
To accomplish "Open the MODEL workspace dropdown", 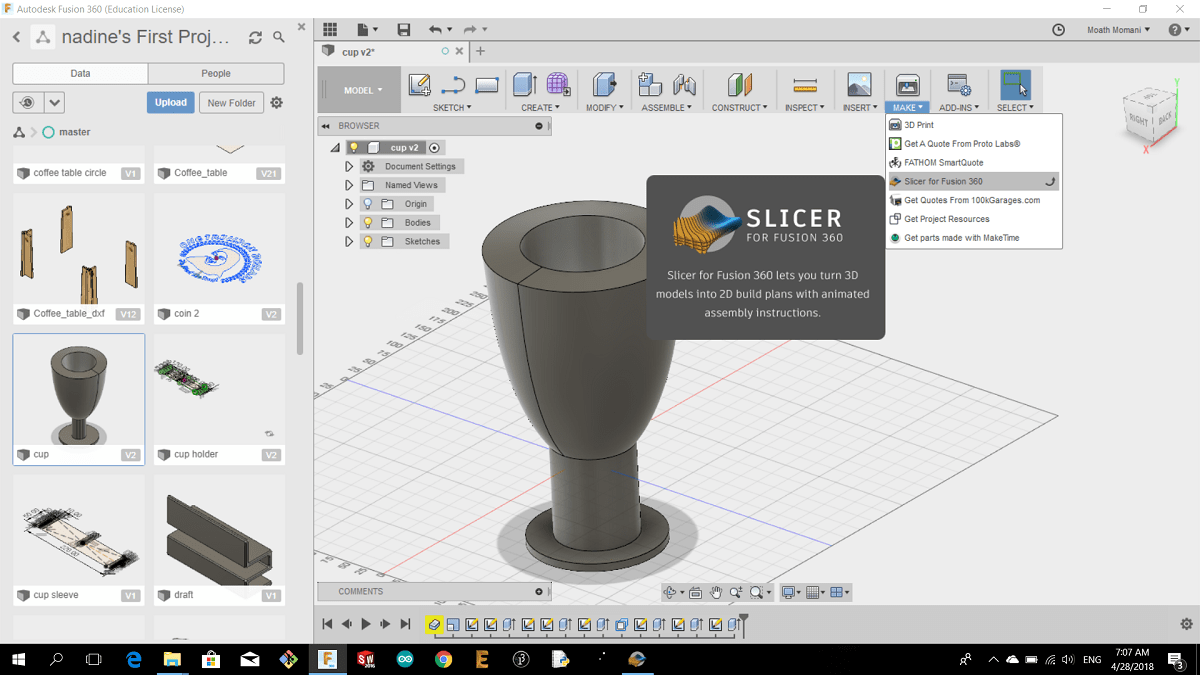I will (x=362, y=90).
